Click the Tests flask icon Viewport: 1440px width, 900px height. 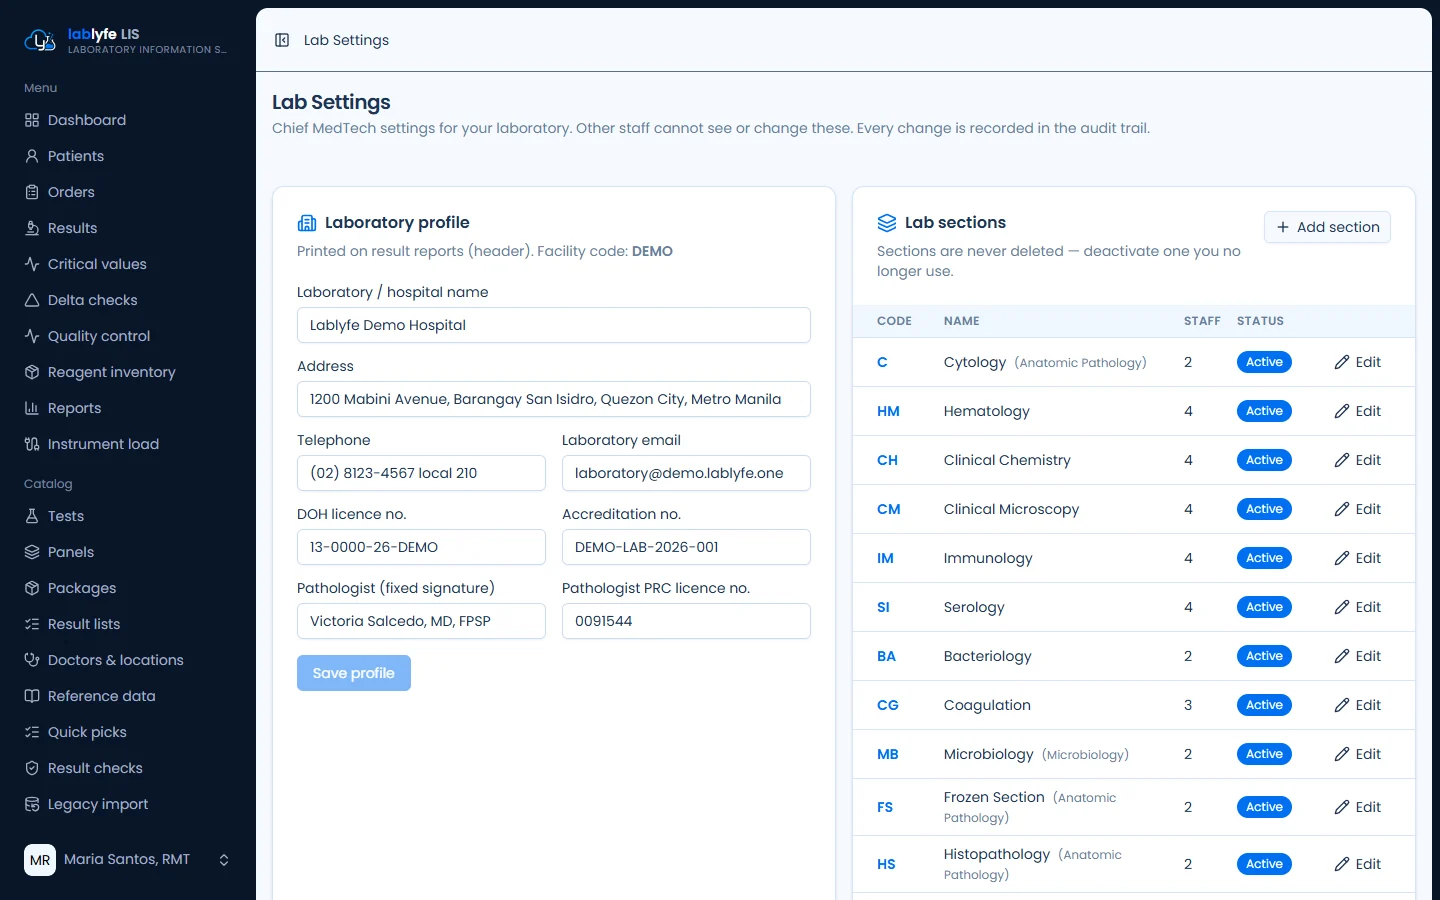32,516
